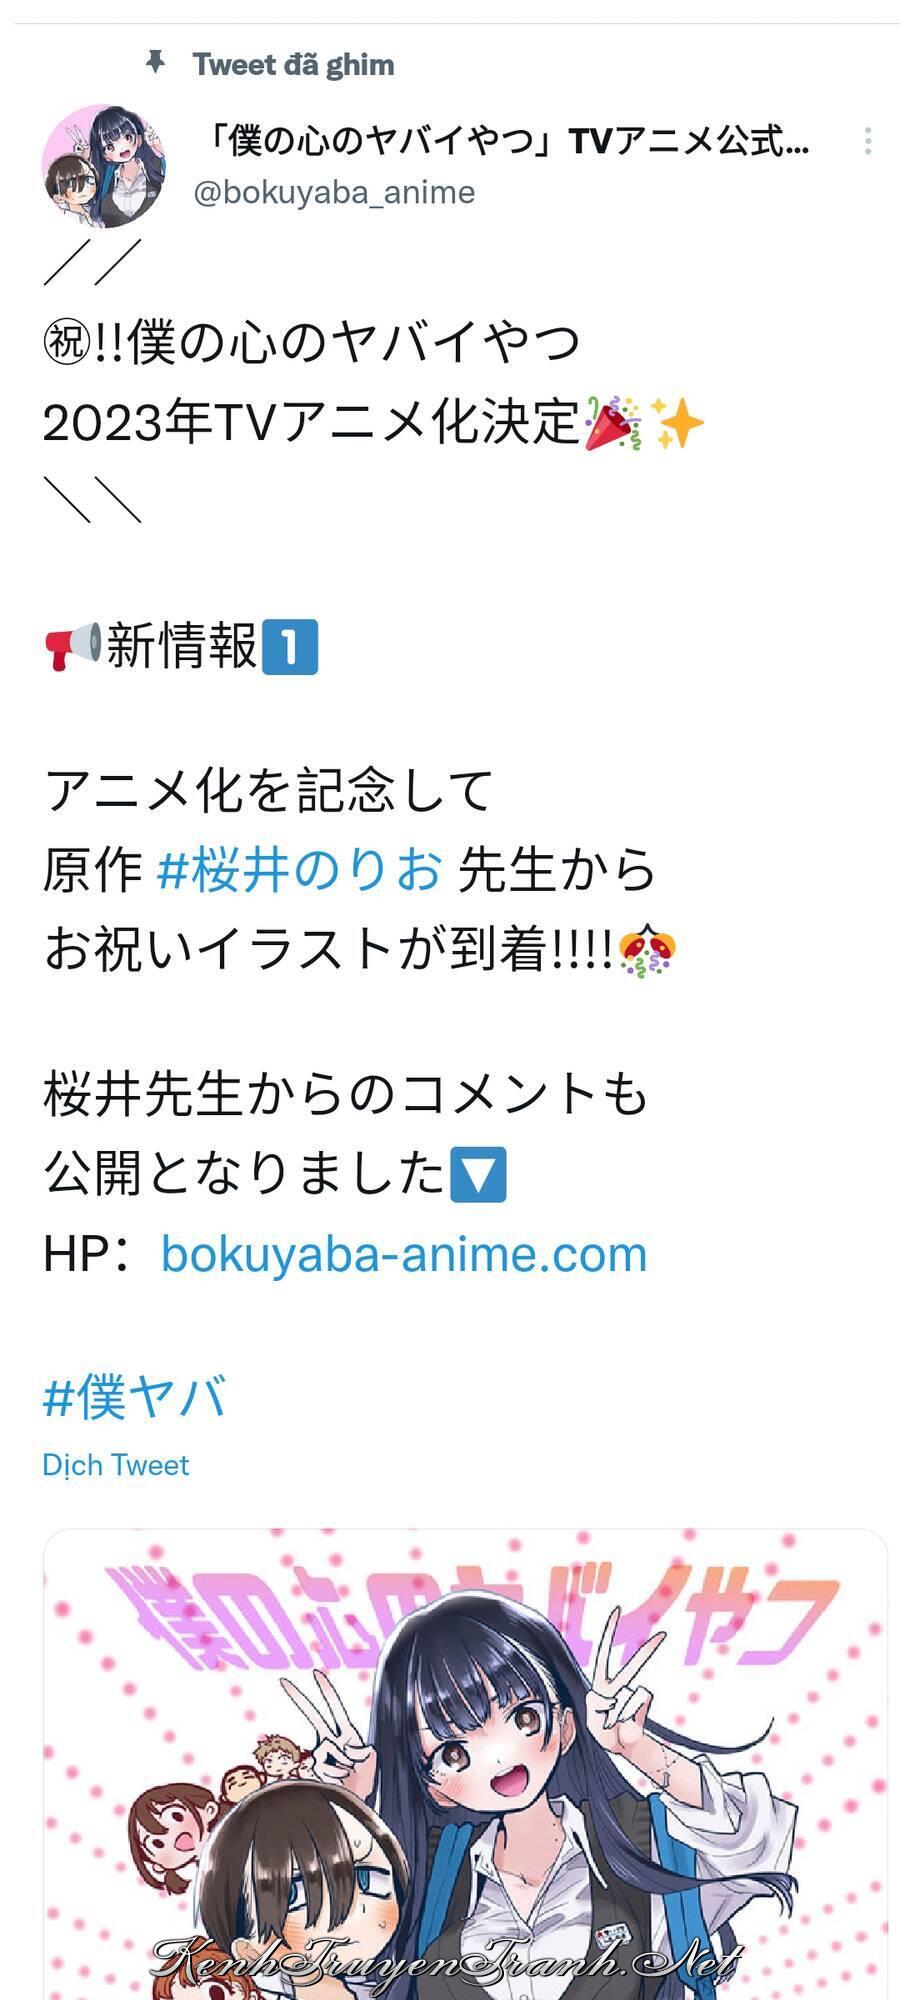Click the Tweet đã ghim label

(293, 65)
